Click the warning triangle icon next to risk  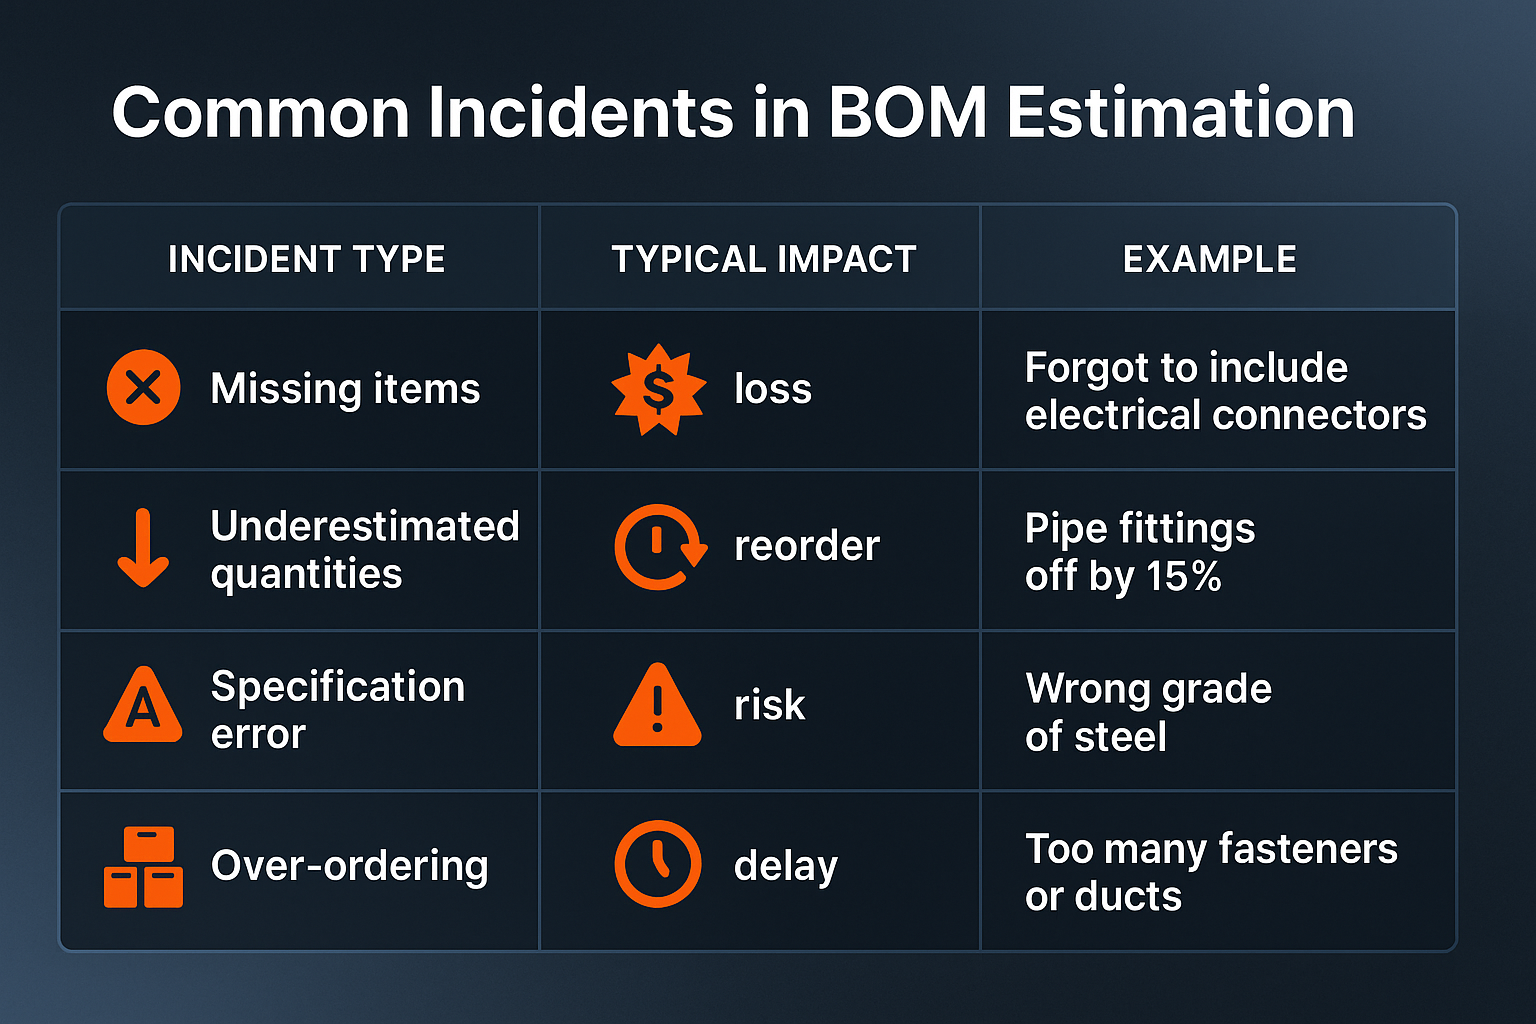[657, 706]
